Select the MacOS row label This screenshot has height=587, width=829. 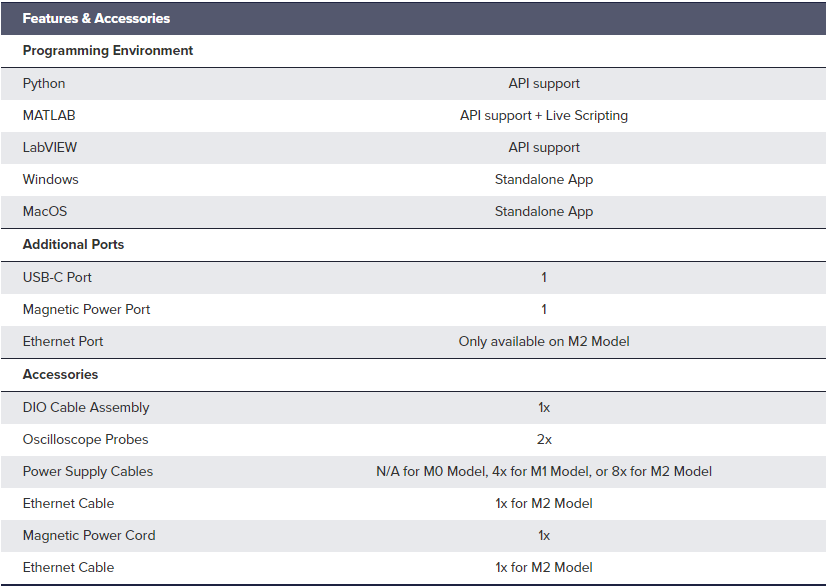(45, 212)
